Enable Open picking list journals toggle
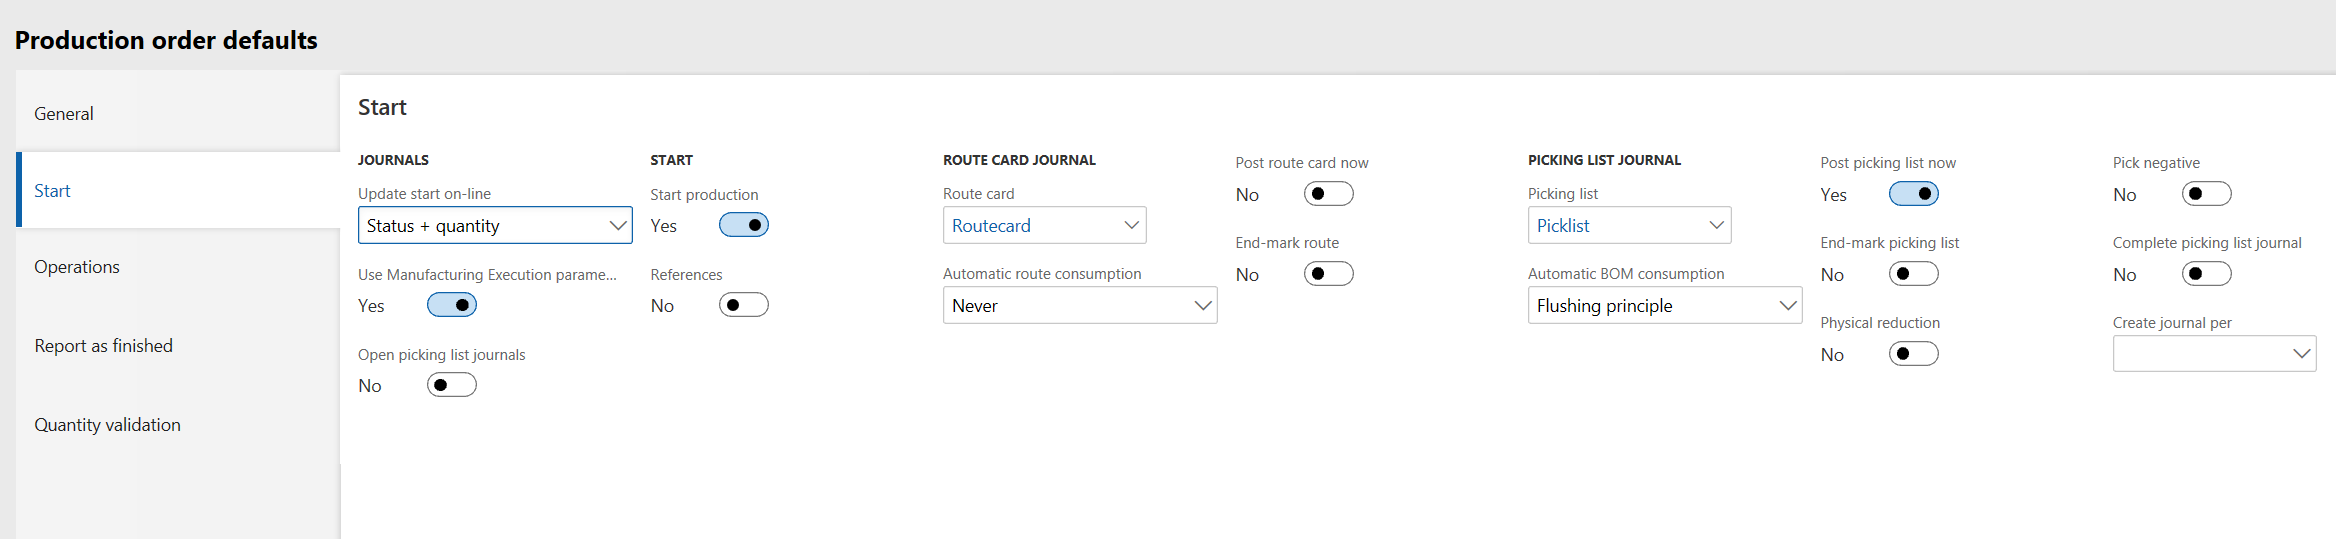 click(451, 385)
